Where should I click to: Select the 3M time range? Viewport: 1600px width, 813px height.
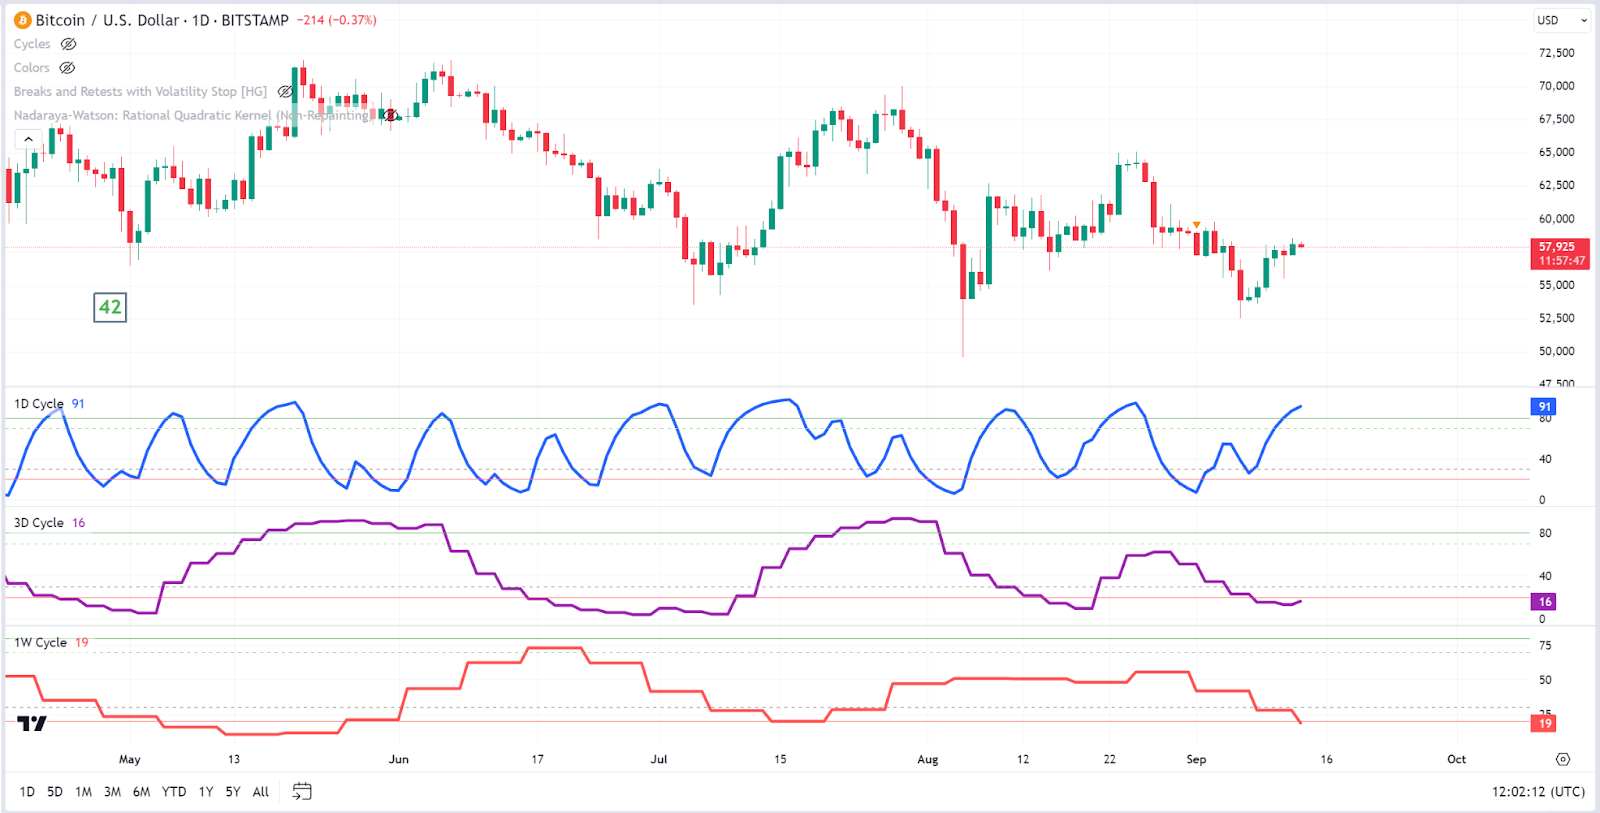[112, 791]
